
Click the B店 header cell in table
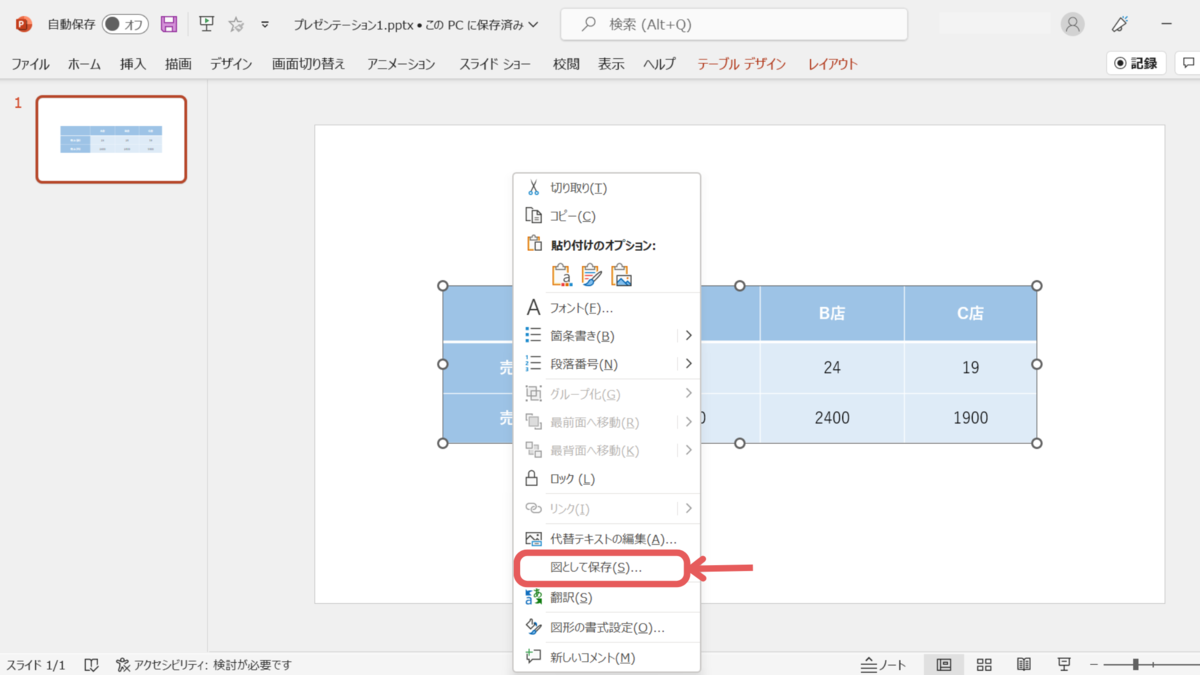tap(832, 313)
